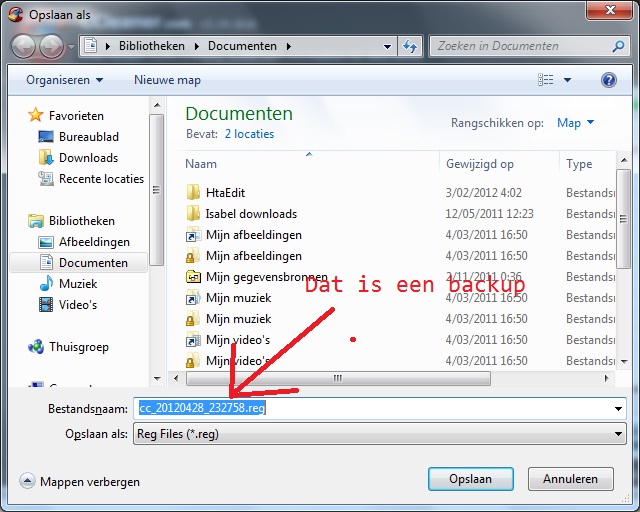Open the Opslaan als file type combo box
This screenshot has width=640, height=512.
click(x=380, y=434)
